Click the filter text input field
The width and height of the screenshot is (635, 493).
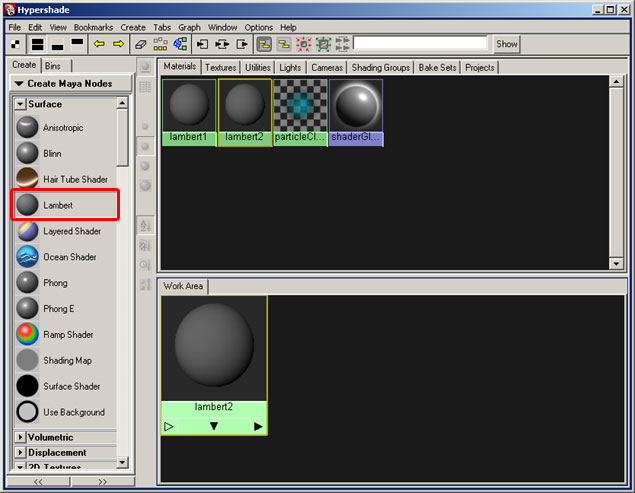pos(421,44)
